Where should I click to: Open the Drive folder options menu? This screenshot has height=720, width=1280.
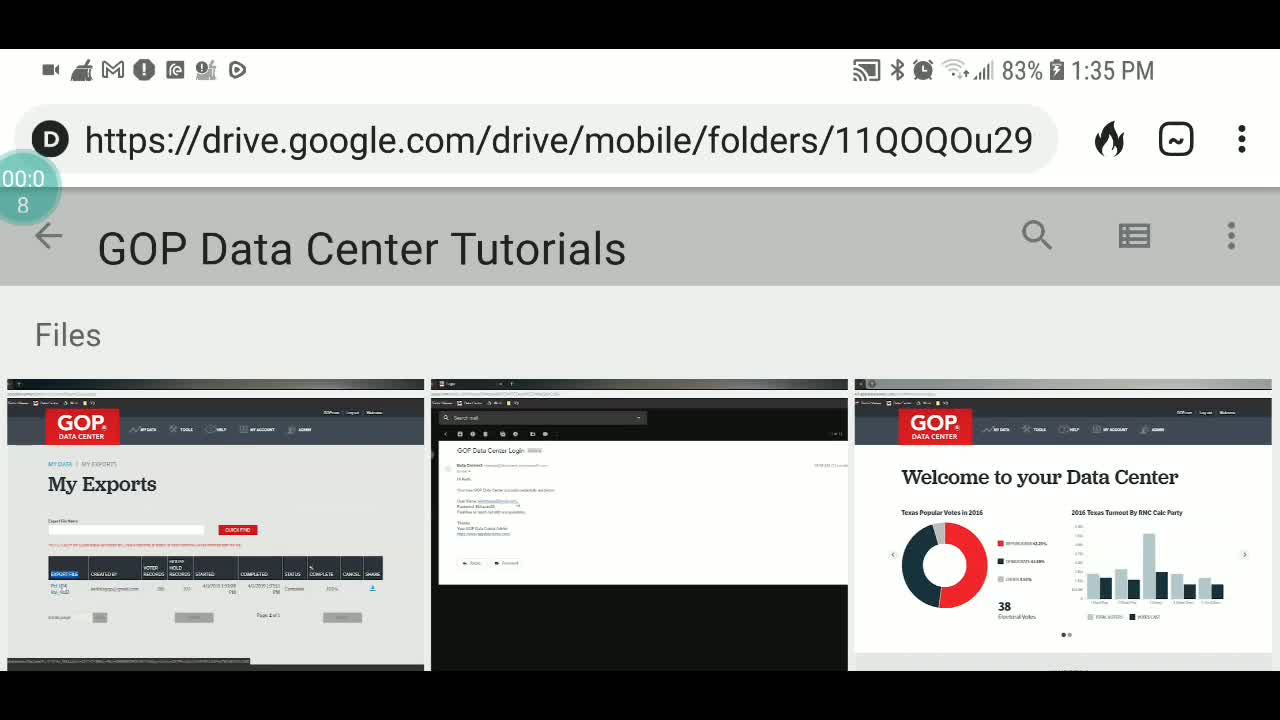coord(1231,236)
